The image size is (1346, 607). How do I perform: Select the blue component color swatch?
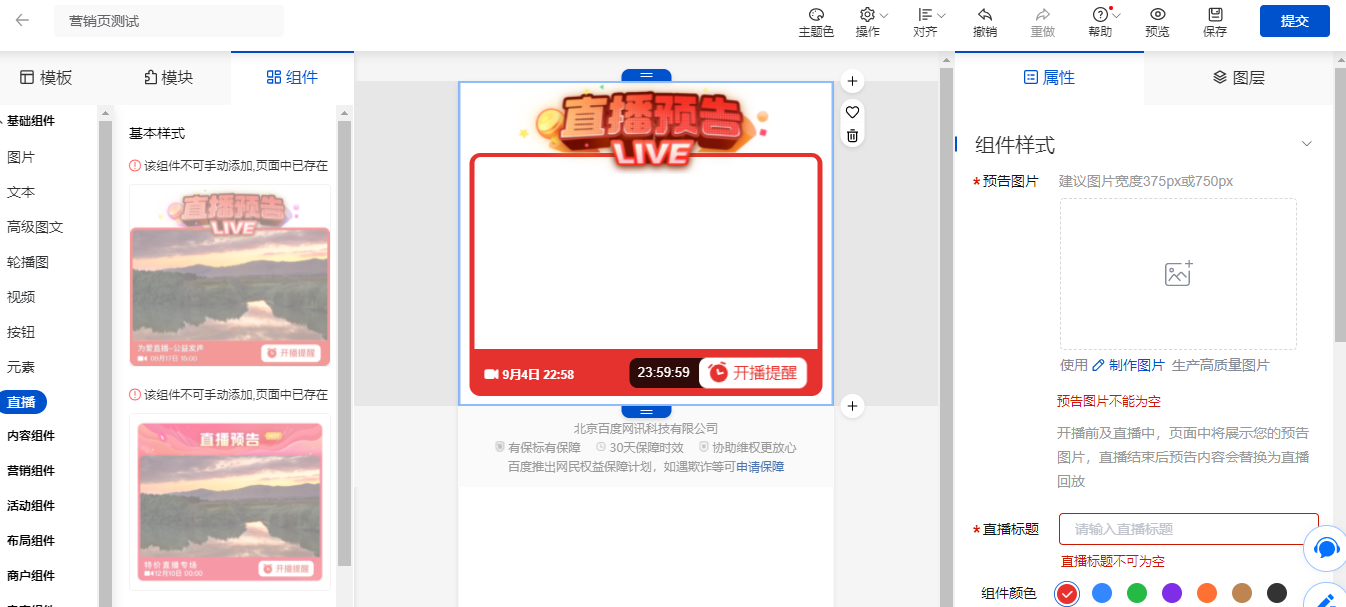tap(1102, 593)
